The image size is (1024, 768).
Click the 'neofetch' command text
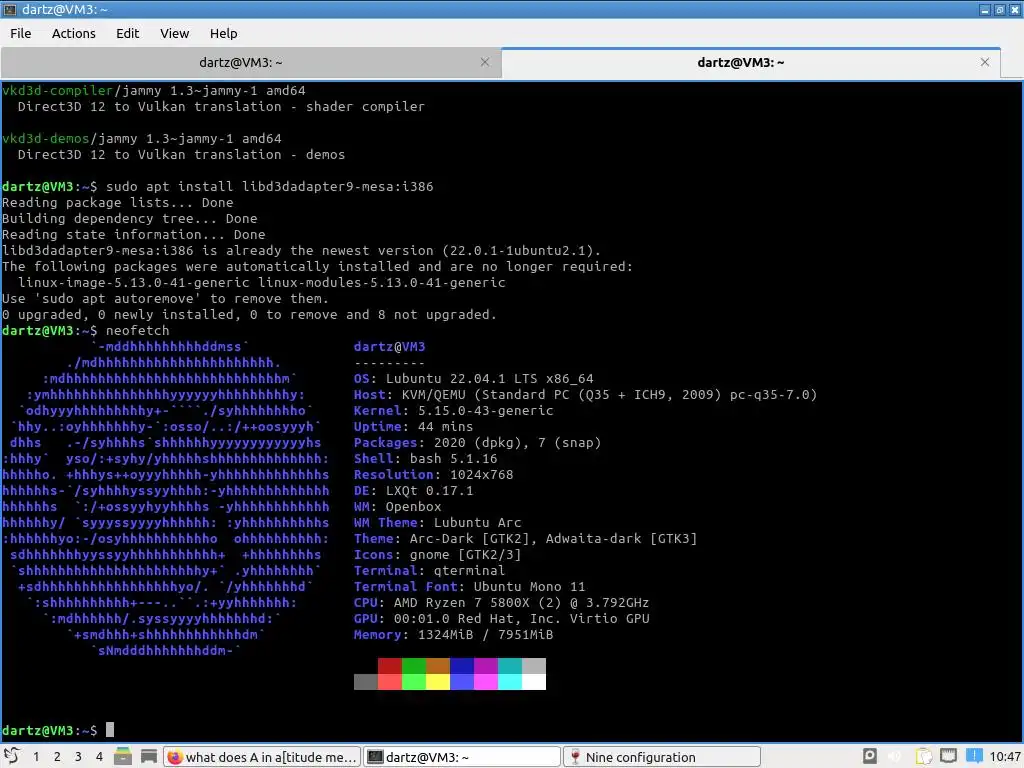pos(137,330)
